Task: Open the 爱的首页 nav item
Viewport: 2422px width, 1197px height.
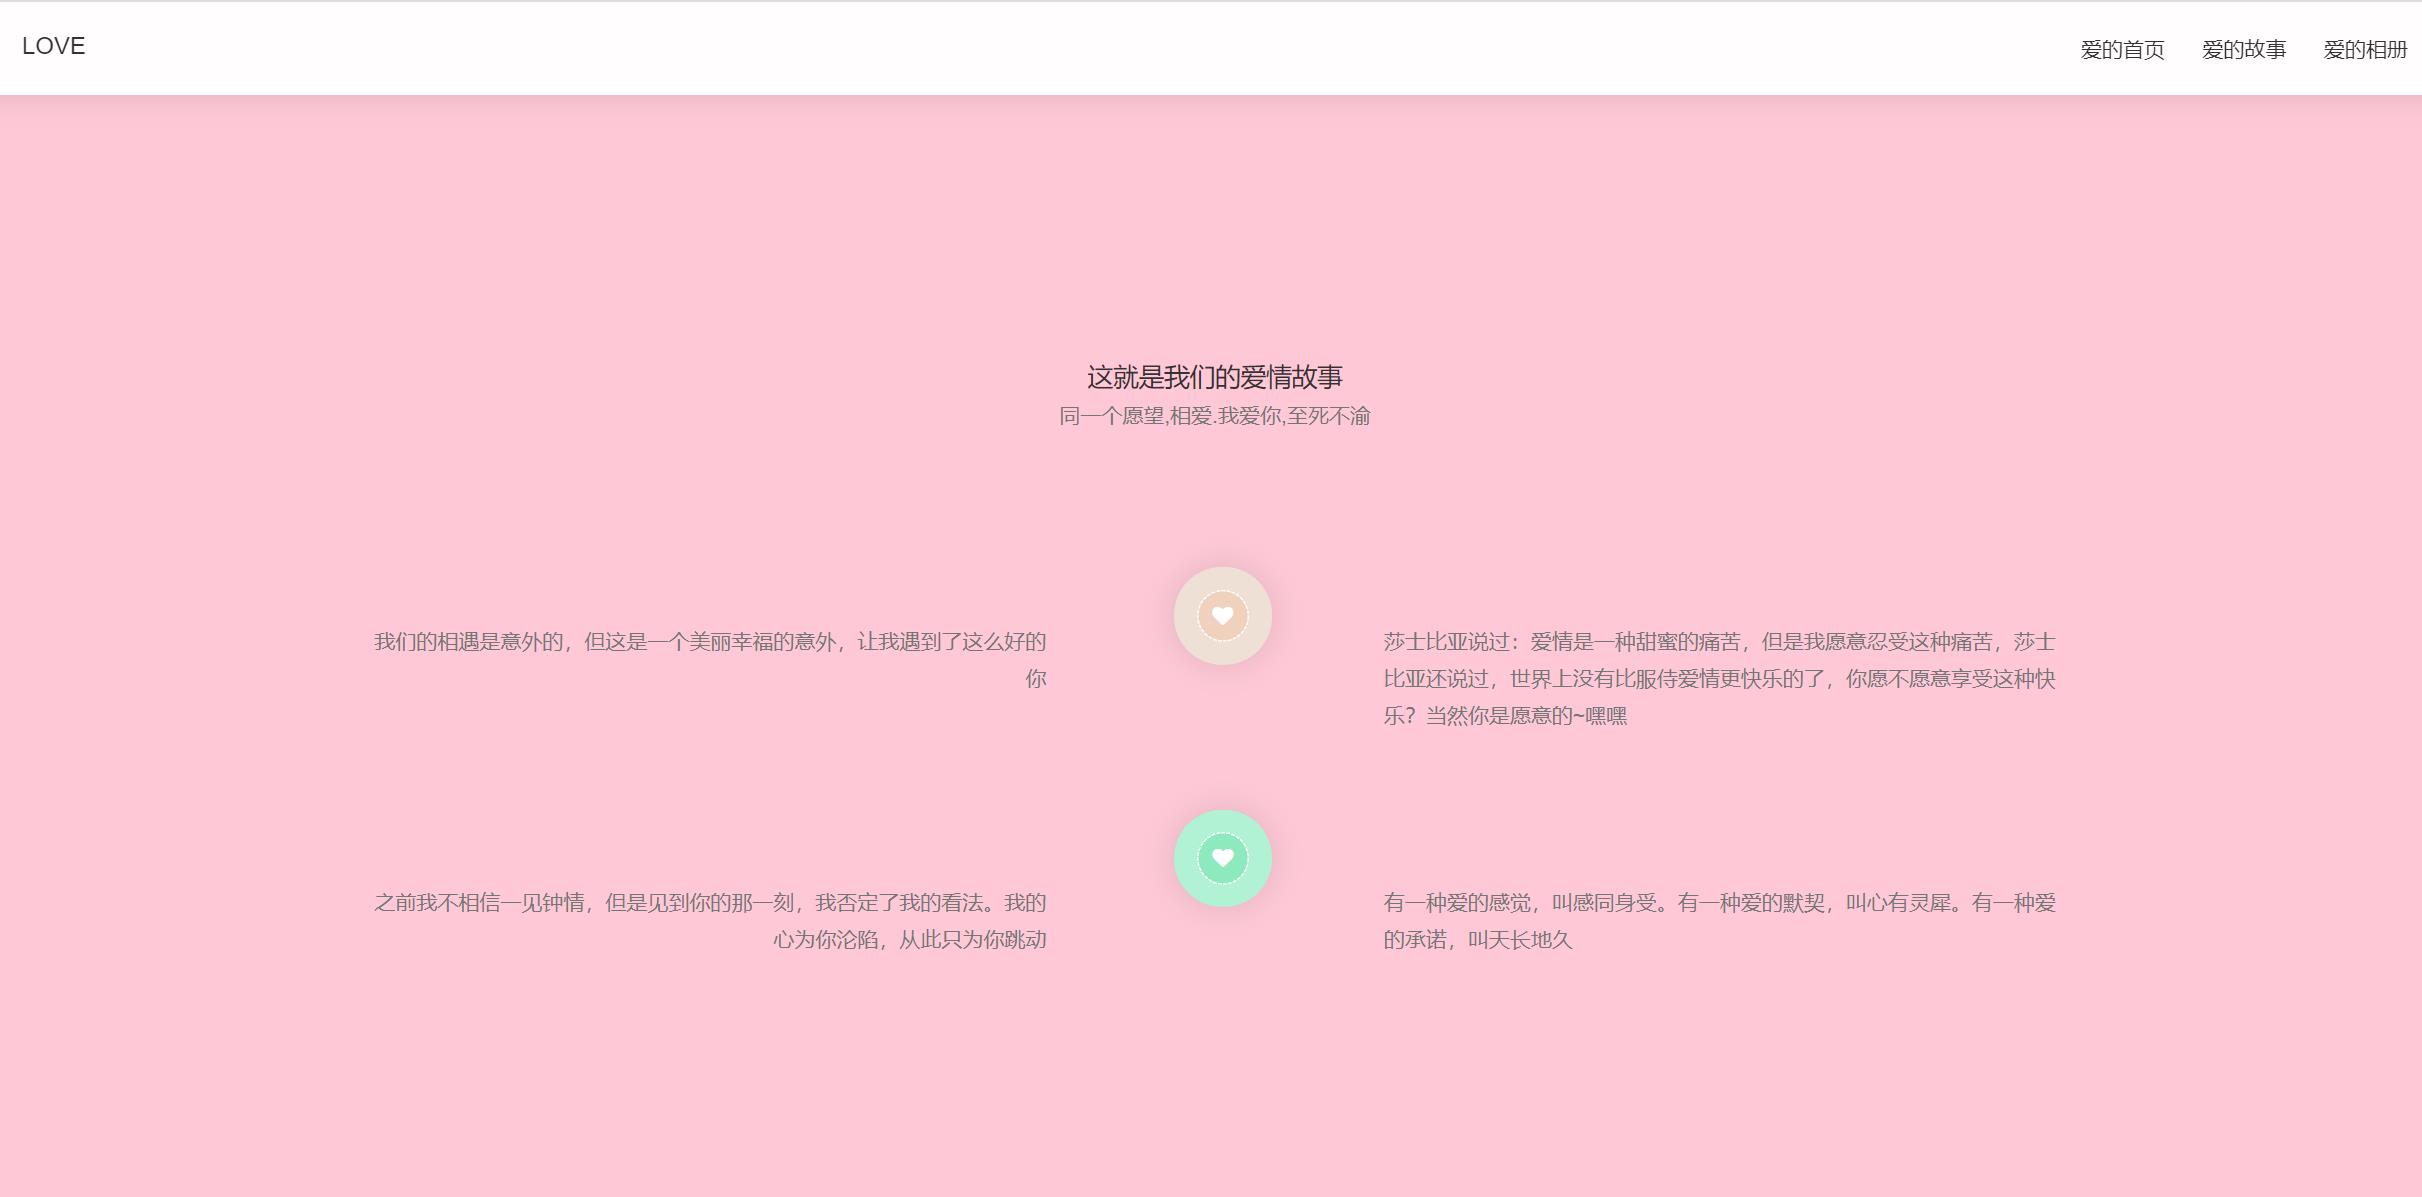Action: [2122, 50]
